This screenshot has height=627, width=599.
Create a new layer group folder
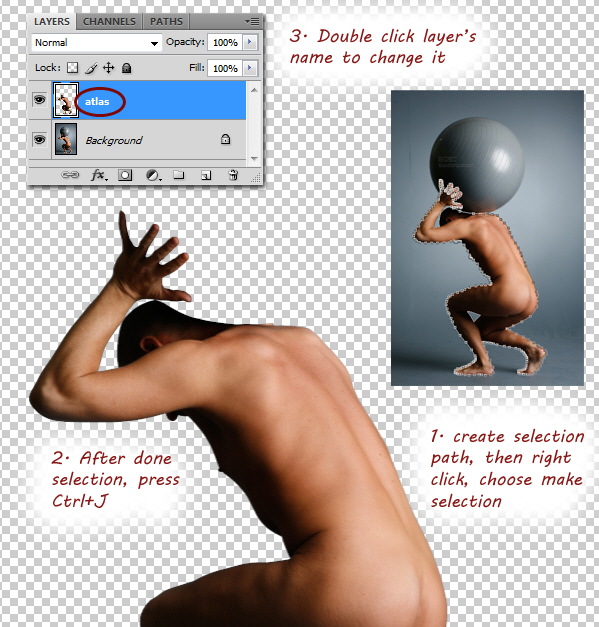179,175
